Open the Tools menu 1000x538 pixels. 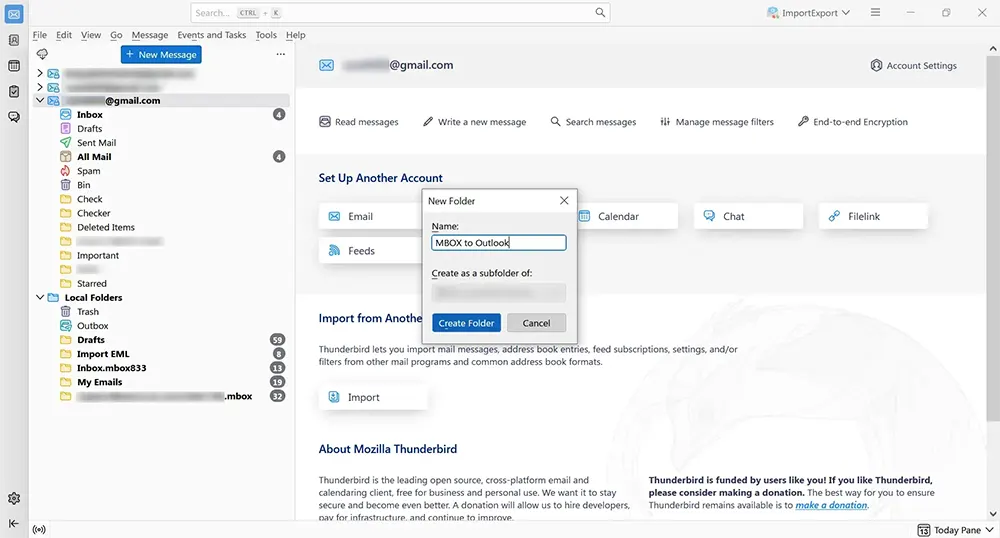(266, 35)
